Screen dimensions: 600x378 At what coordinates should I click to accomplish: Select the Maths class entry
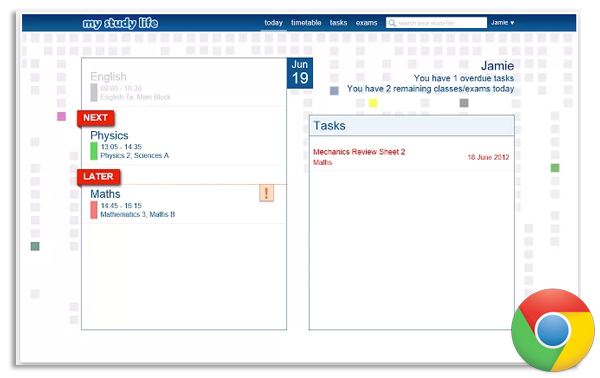[184, 204]
